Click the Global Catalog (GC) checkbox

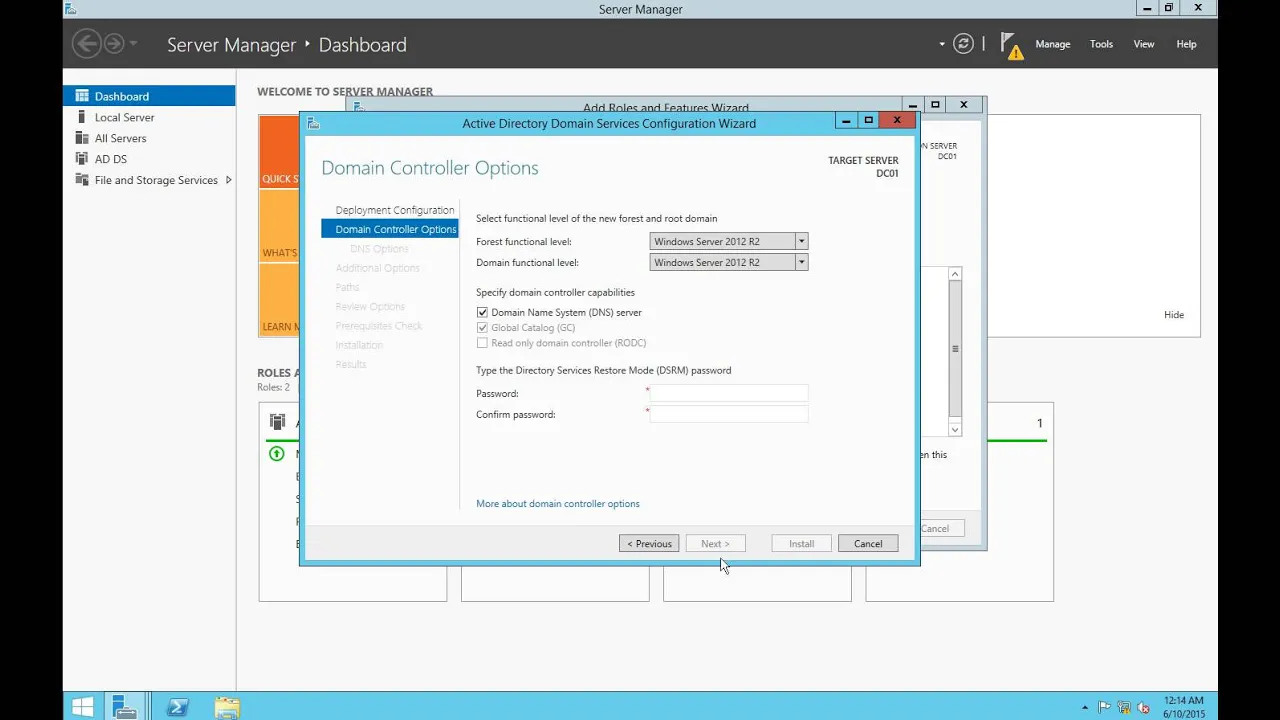point(482,328)
